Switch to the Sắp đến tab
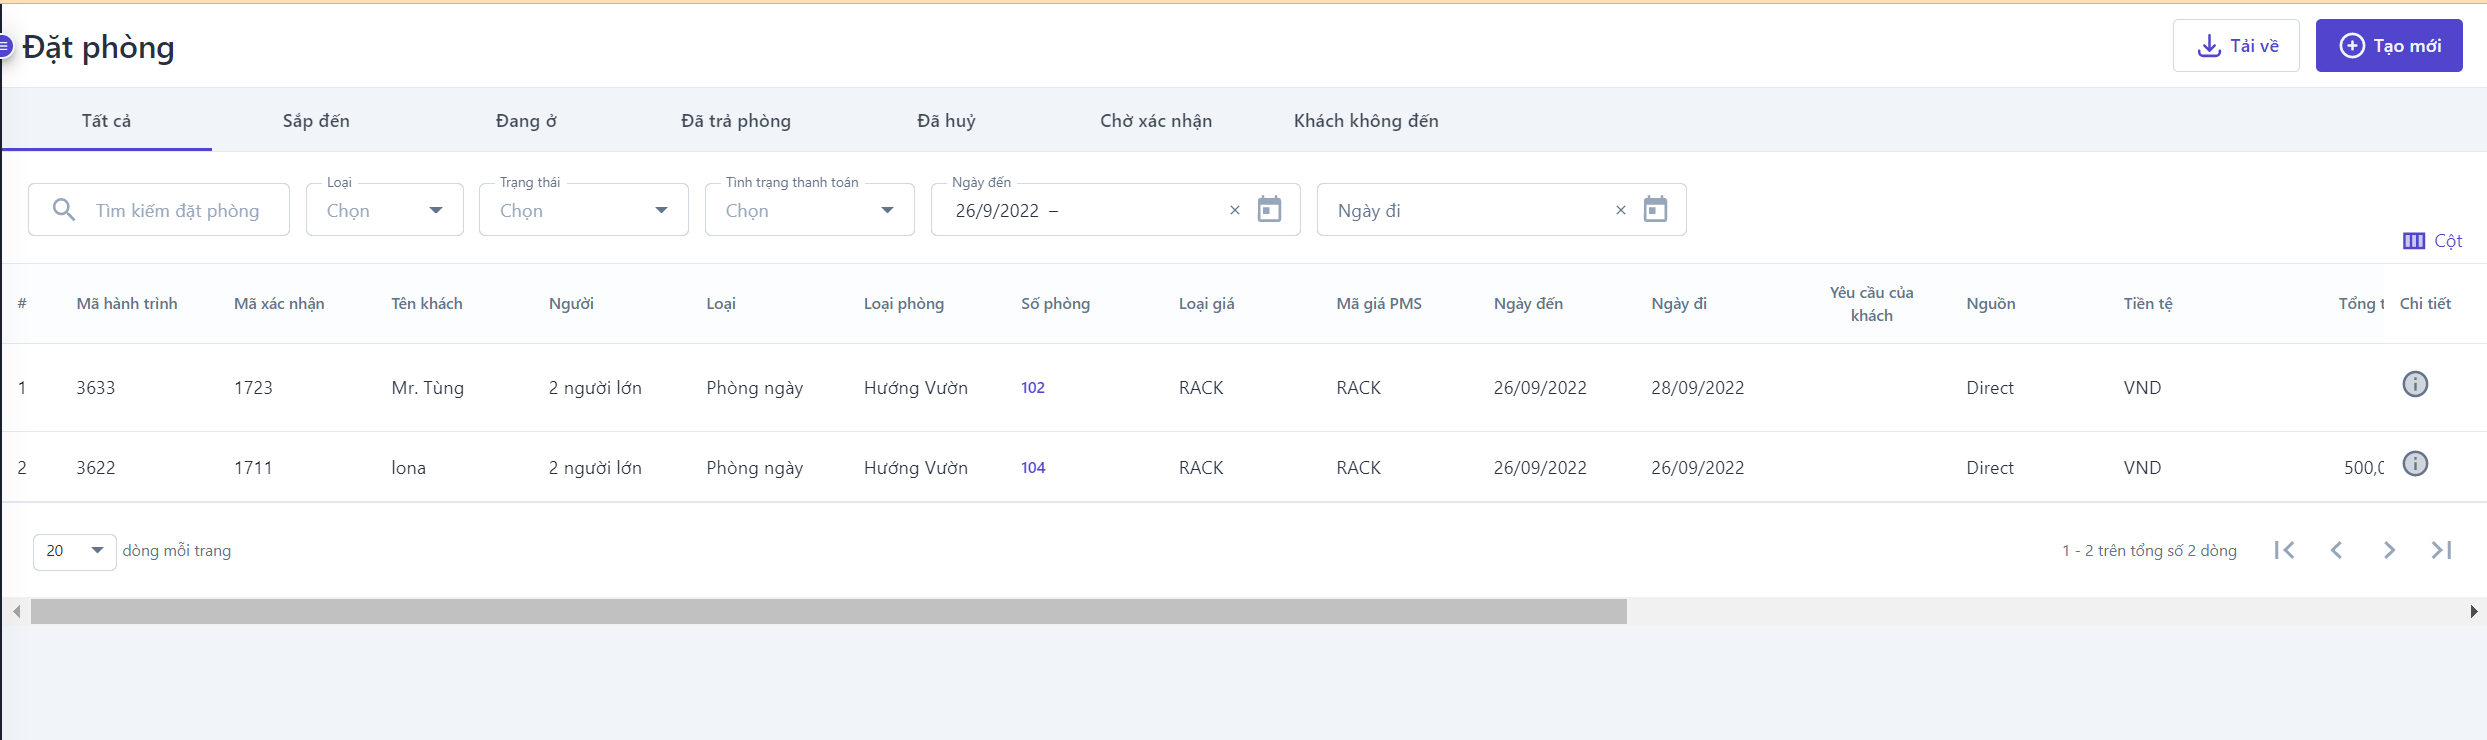 click(x=316, y=121)
